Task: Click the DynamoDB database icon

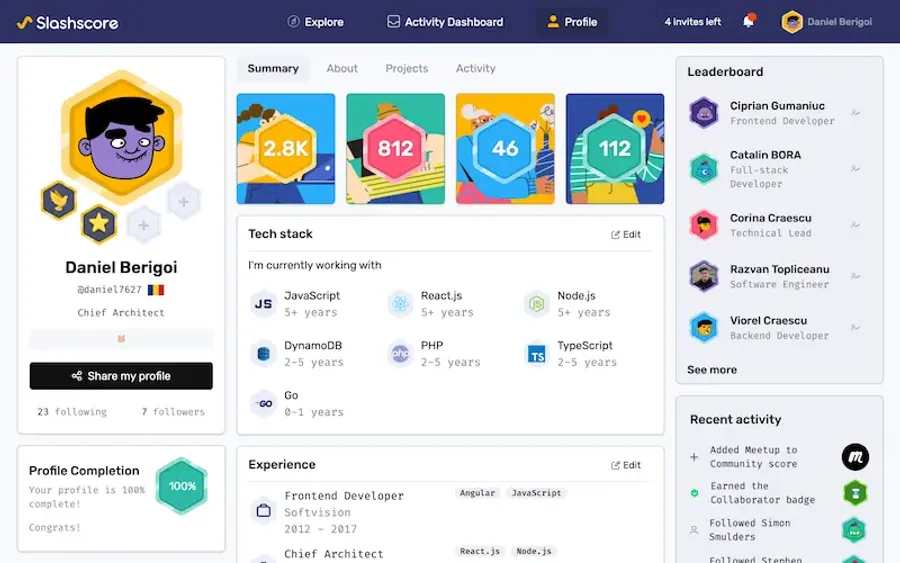Action: point(263,354)
